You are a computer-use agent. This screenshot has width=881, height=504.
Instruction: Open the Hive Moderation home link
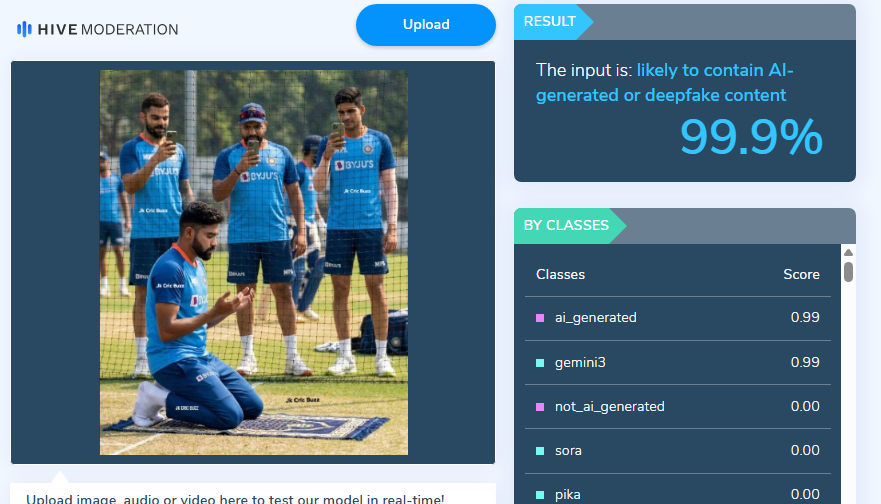coord(98,29)
